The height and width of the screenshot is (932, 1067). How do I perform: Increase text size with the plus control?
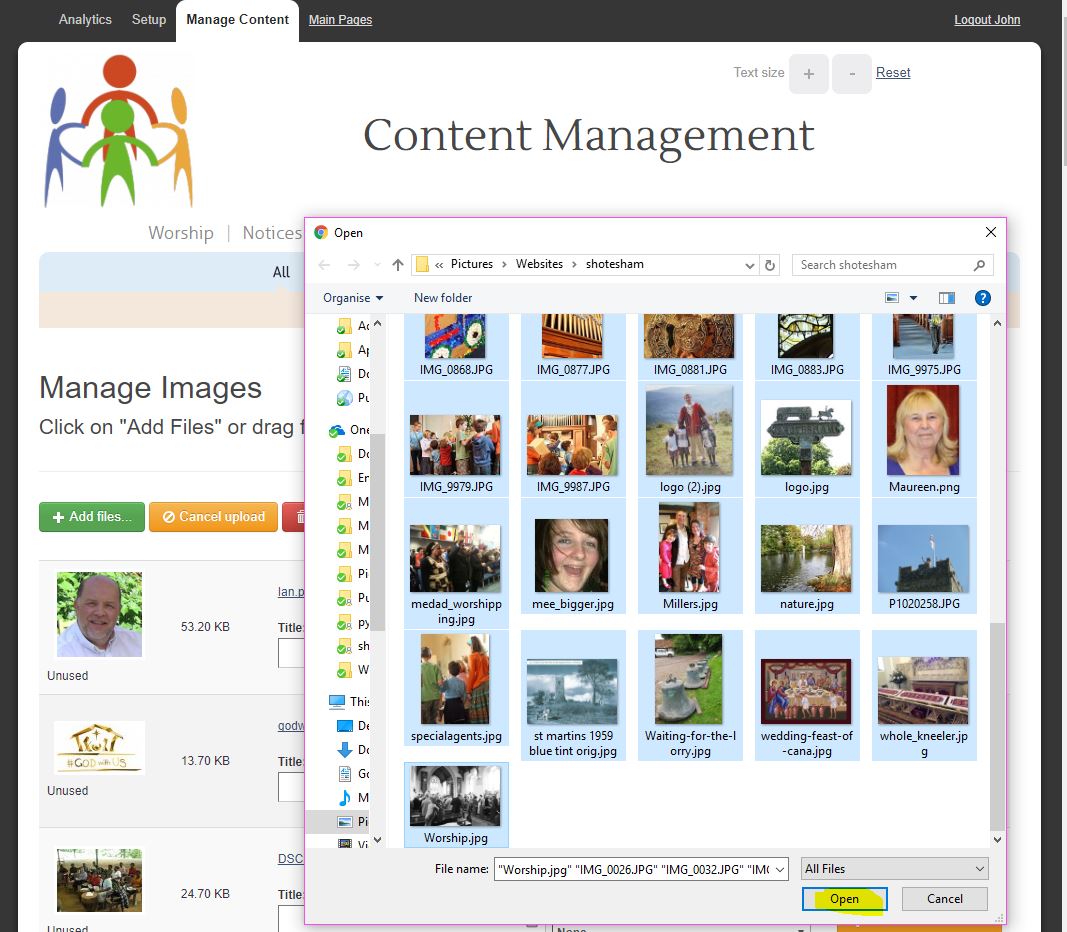[x=809, y=73]
